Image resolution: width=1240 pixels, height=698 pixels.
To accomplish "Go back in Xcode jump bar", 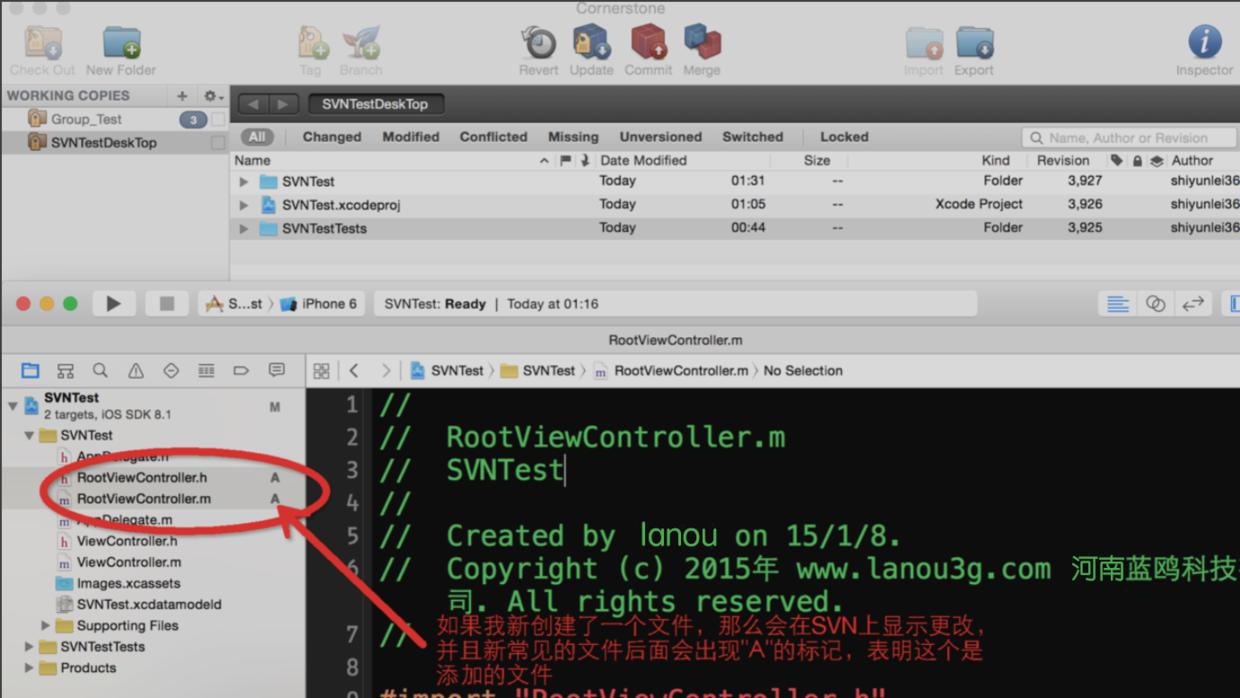I will click(354, 371).
